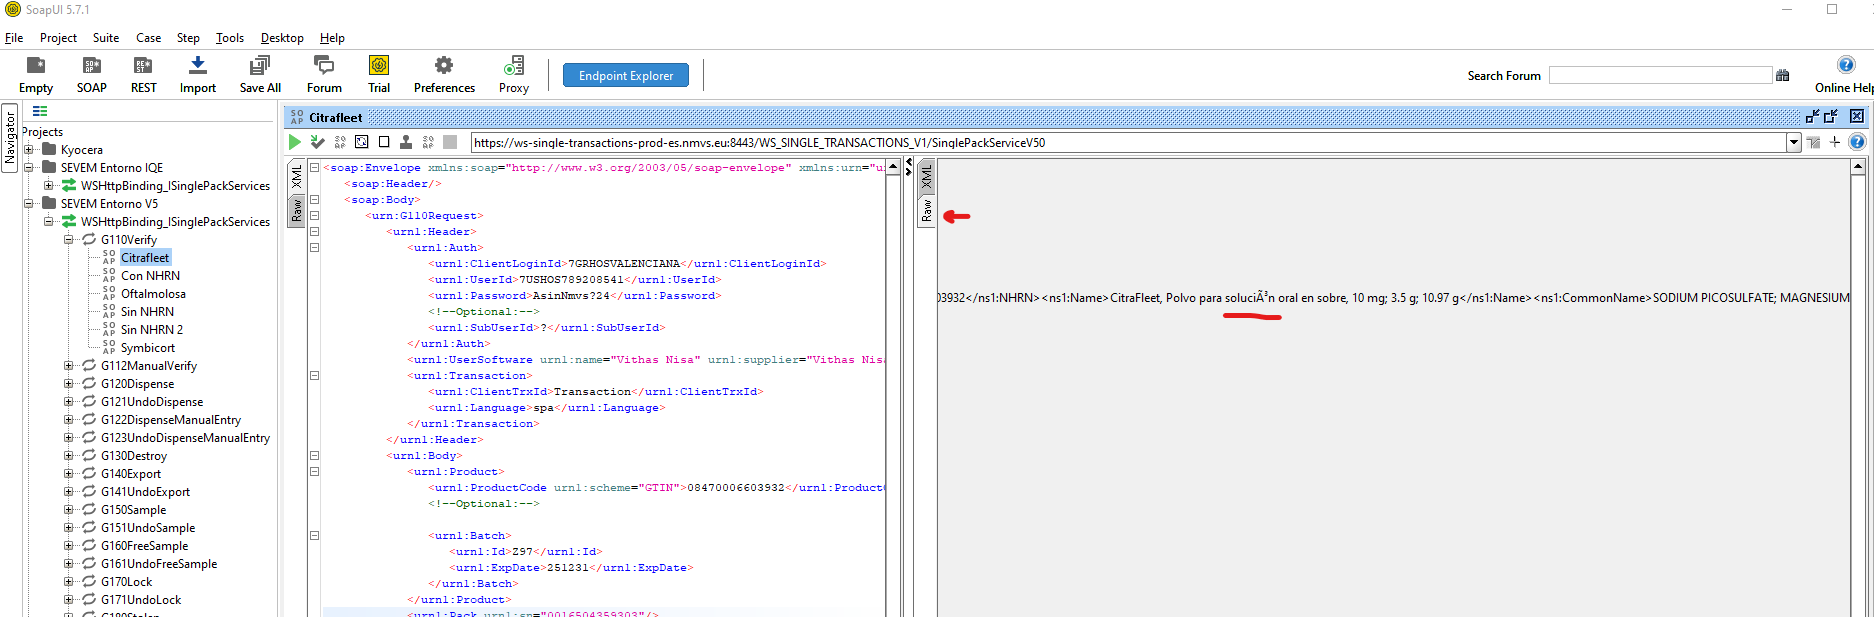The image size is (1874, 617).
Task: Click the empty square request toolbar icon
Action: point(384,142)
